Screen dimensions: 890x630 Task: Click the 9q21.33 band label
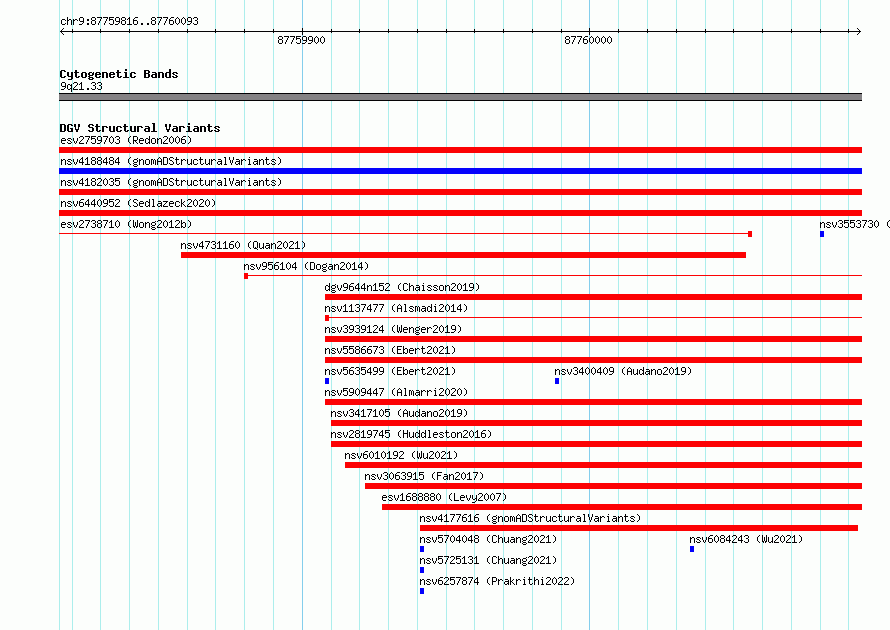click(81, 86)
